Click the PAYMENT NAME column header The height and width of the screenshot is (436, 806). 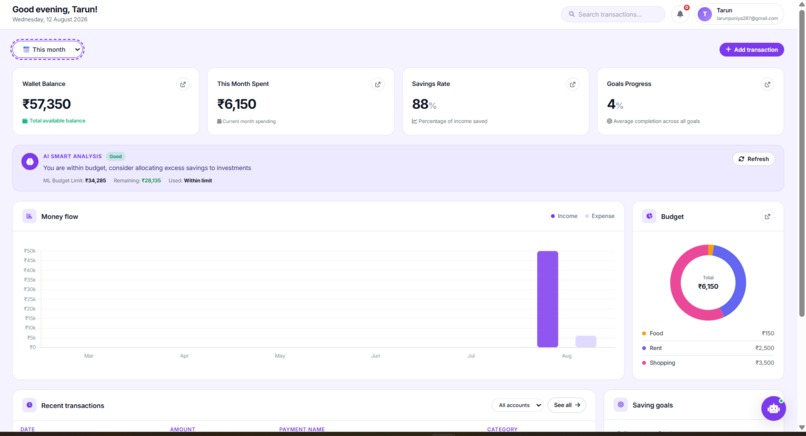point(302,429)
